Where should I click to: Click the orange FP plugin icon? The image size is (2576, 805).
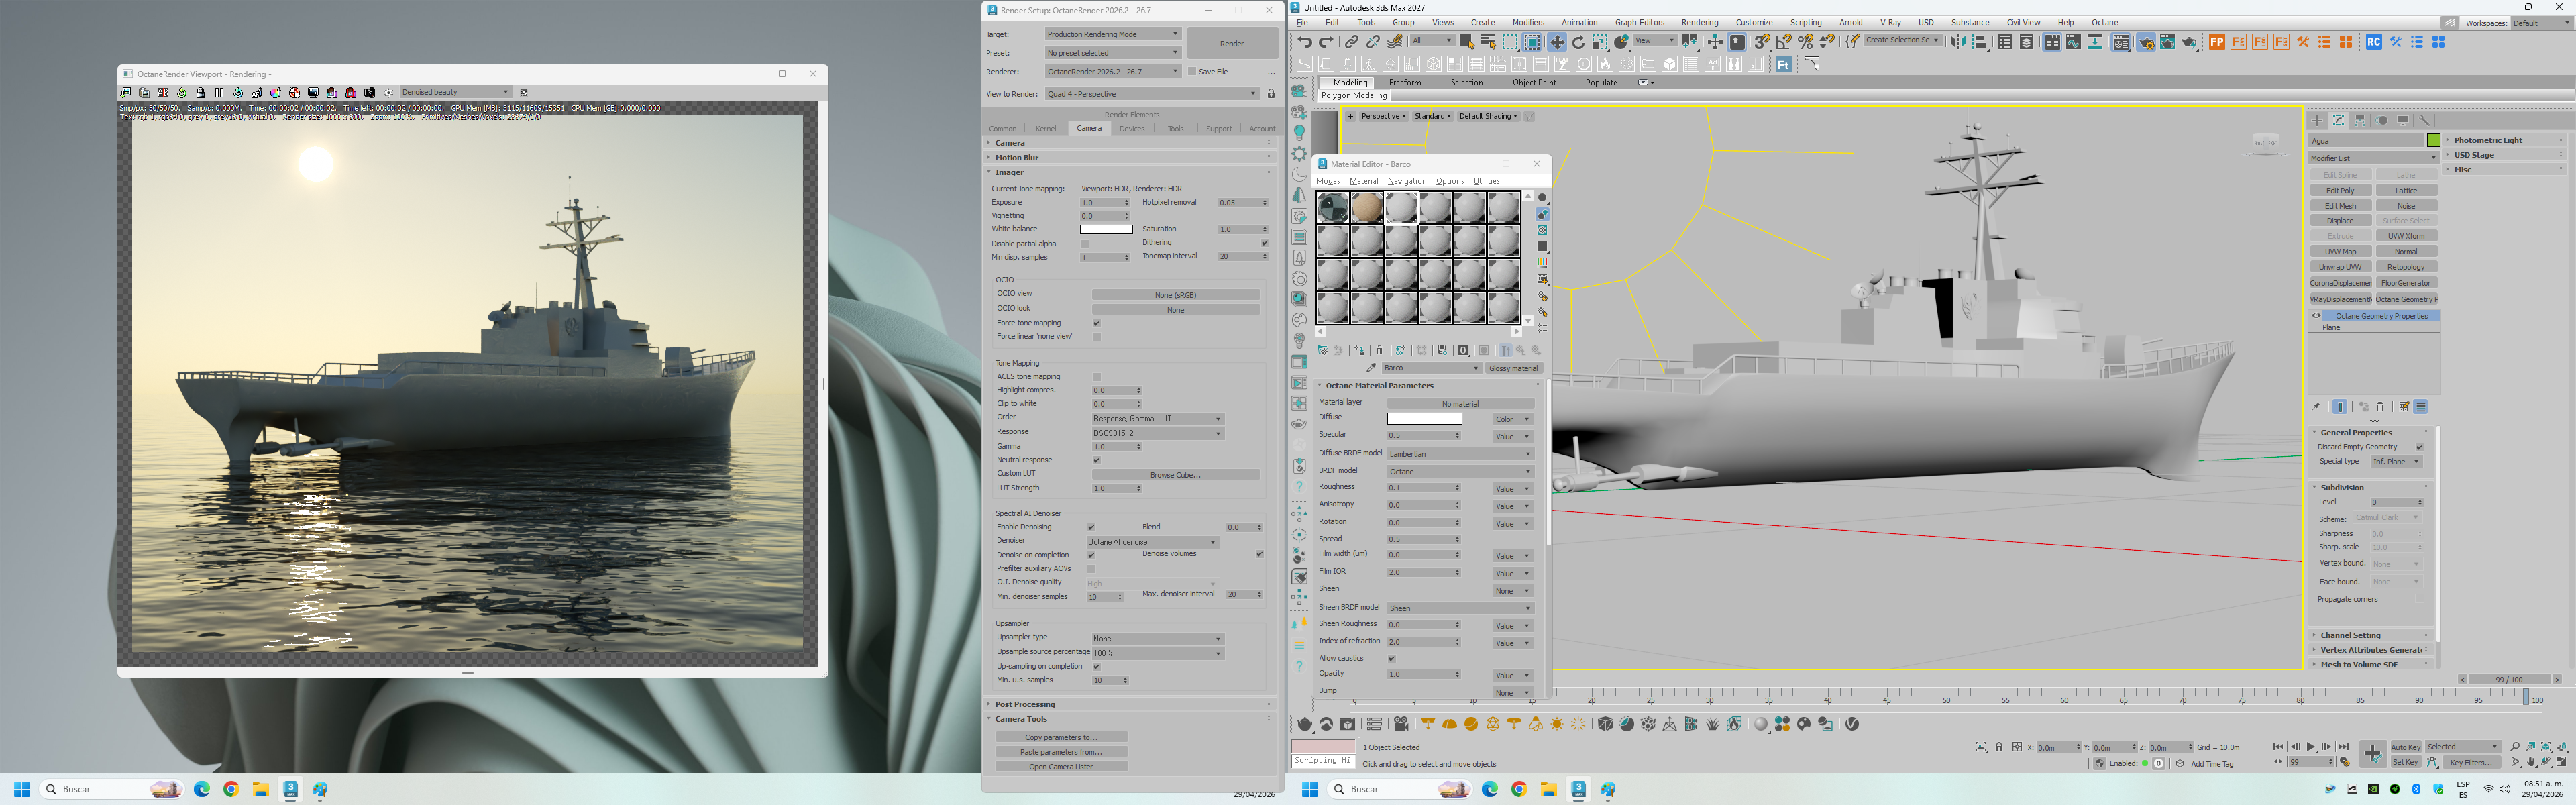tap(2217, 42)
